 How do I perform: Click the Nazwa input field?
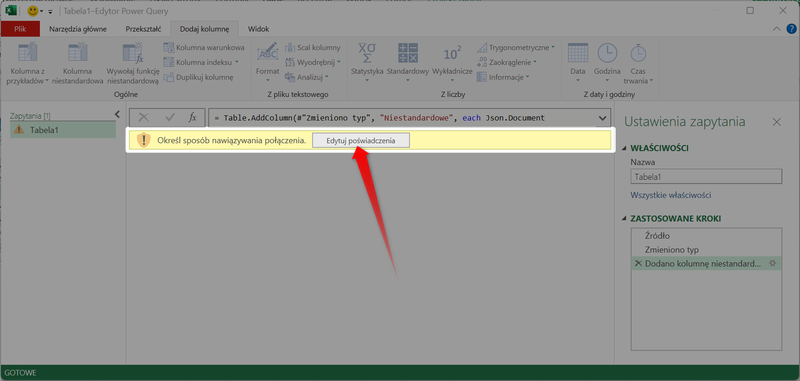pyautogui.click(x=706, y=177)
